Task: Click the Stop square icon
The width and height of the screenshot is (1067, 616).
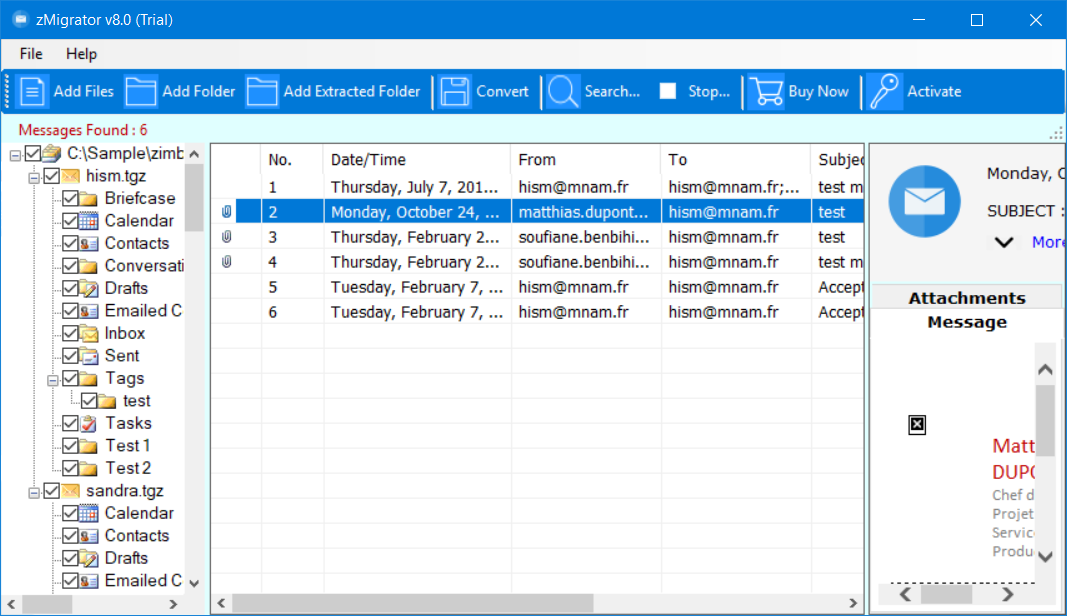Action: (x=668, y=91)
